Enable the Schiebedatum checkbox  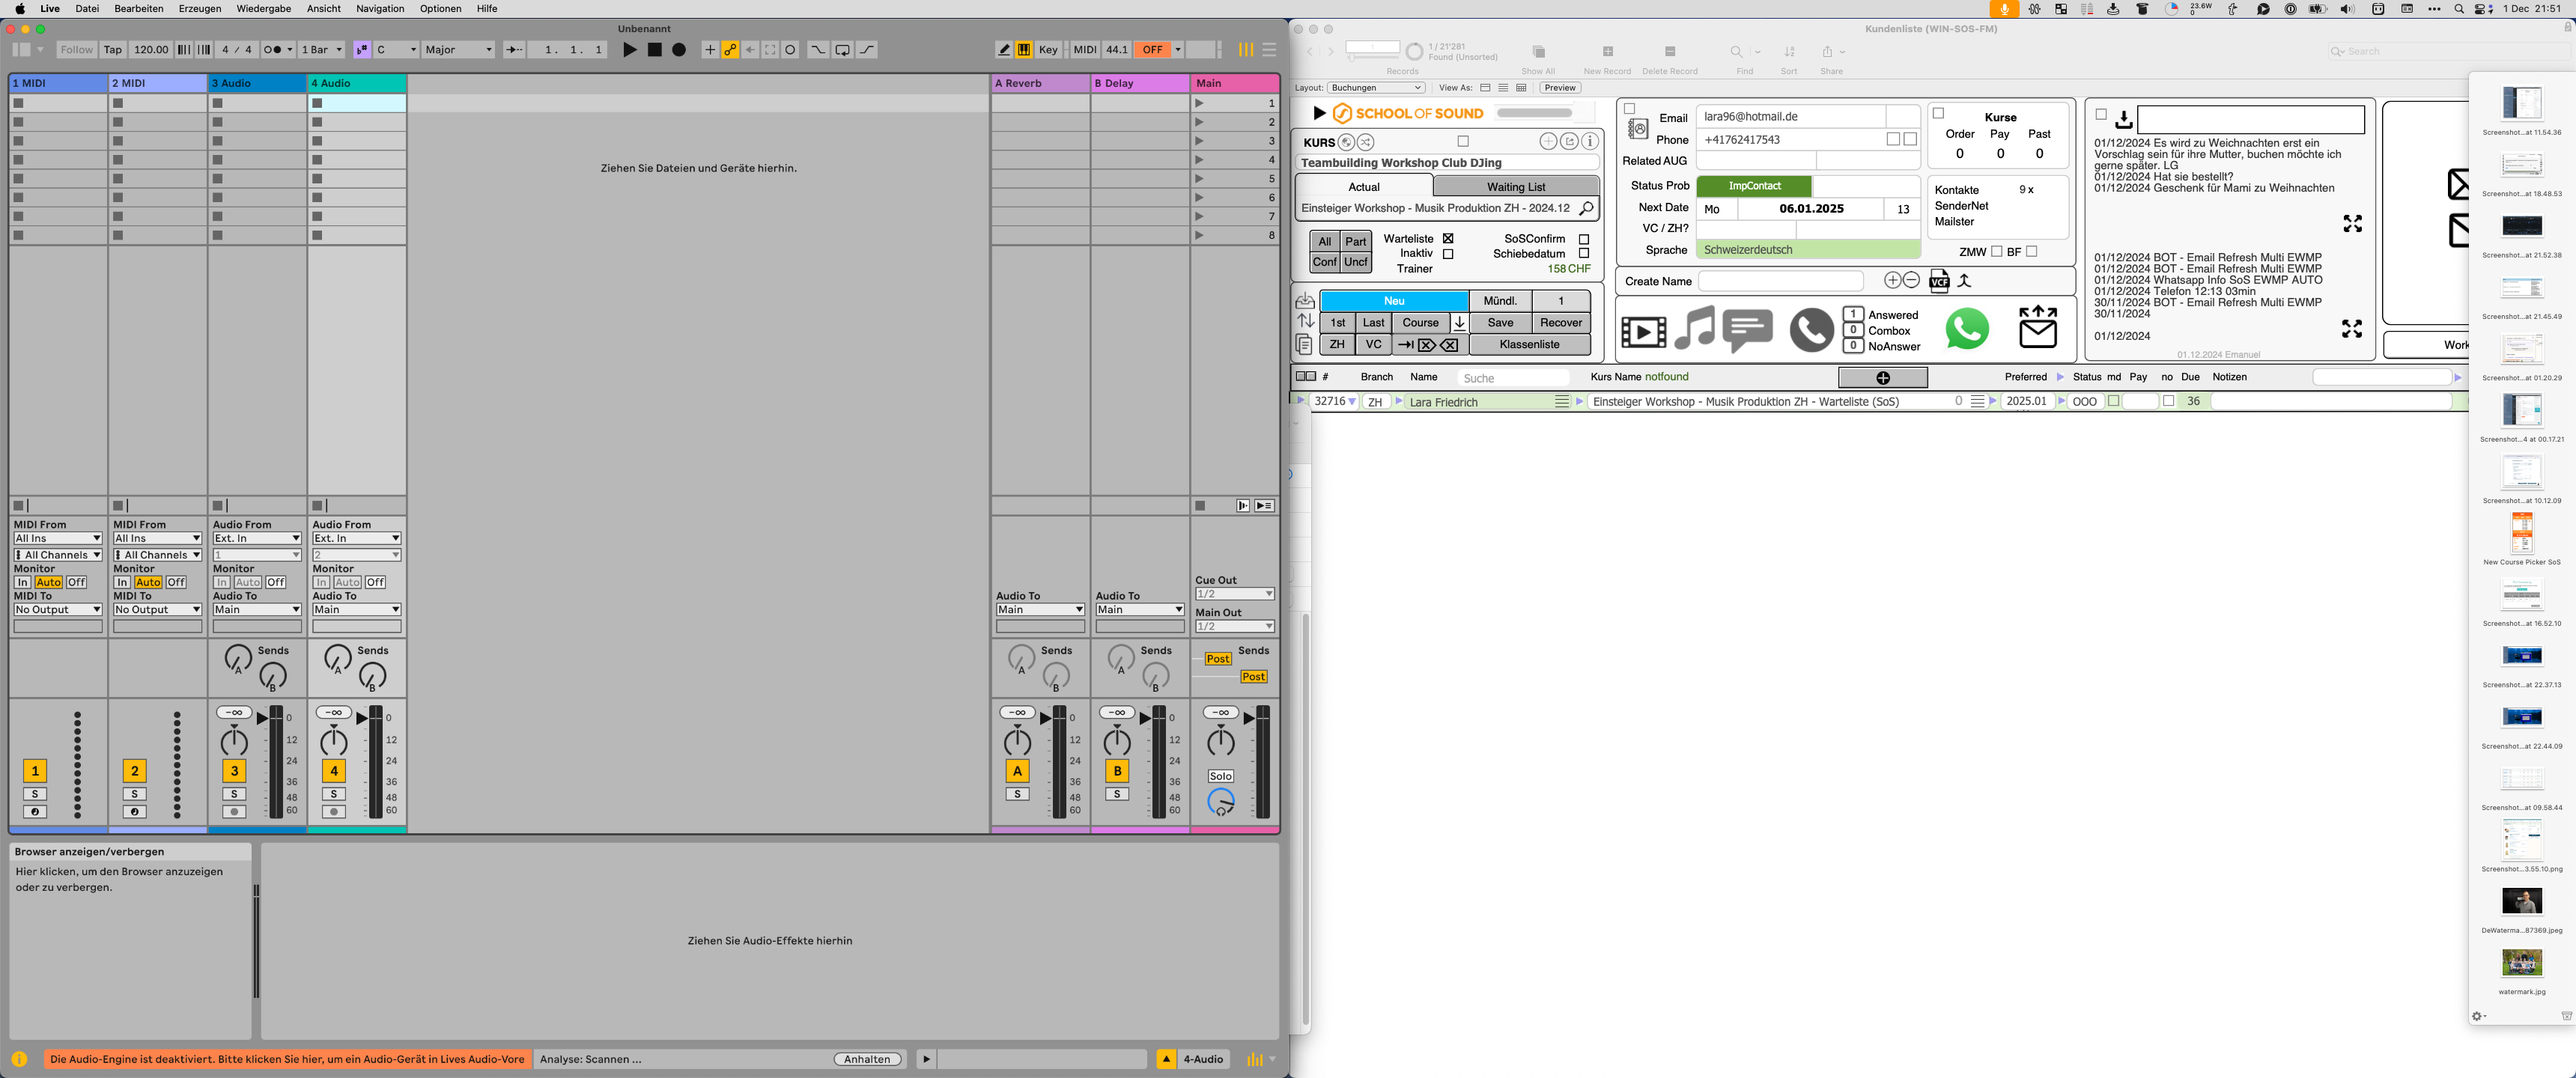coord(1584,254)
